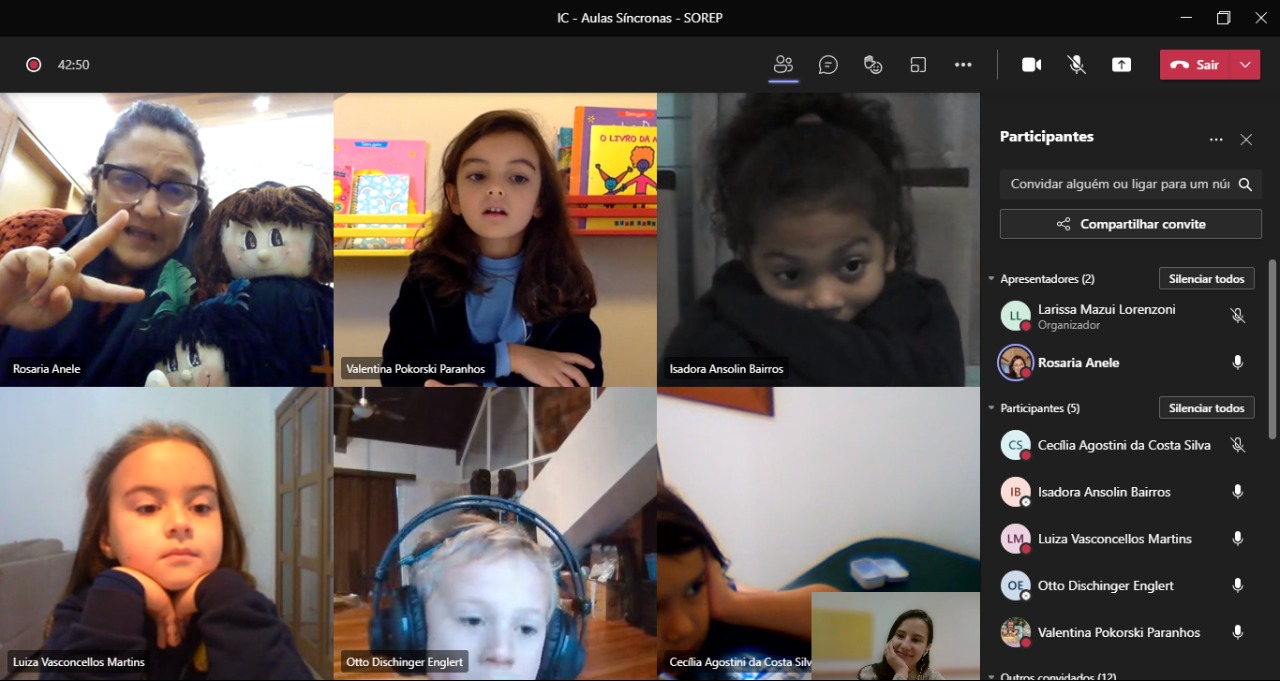Click Larissa Mazui Lorenzoni's muted microphone icon
This screenshot has height=681, width=1280.
tap(1238, 316)
